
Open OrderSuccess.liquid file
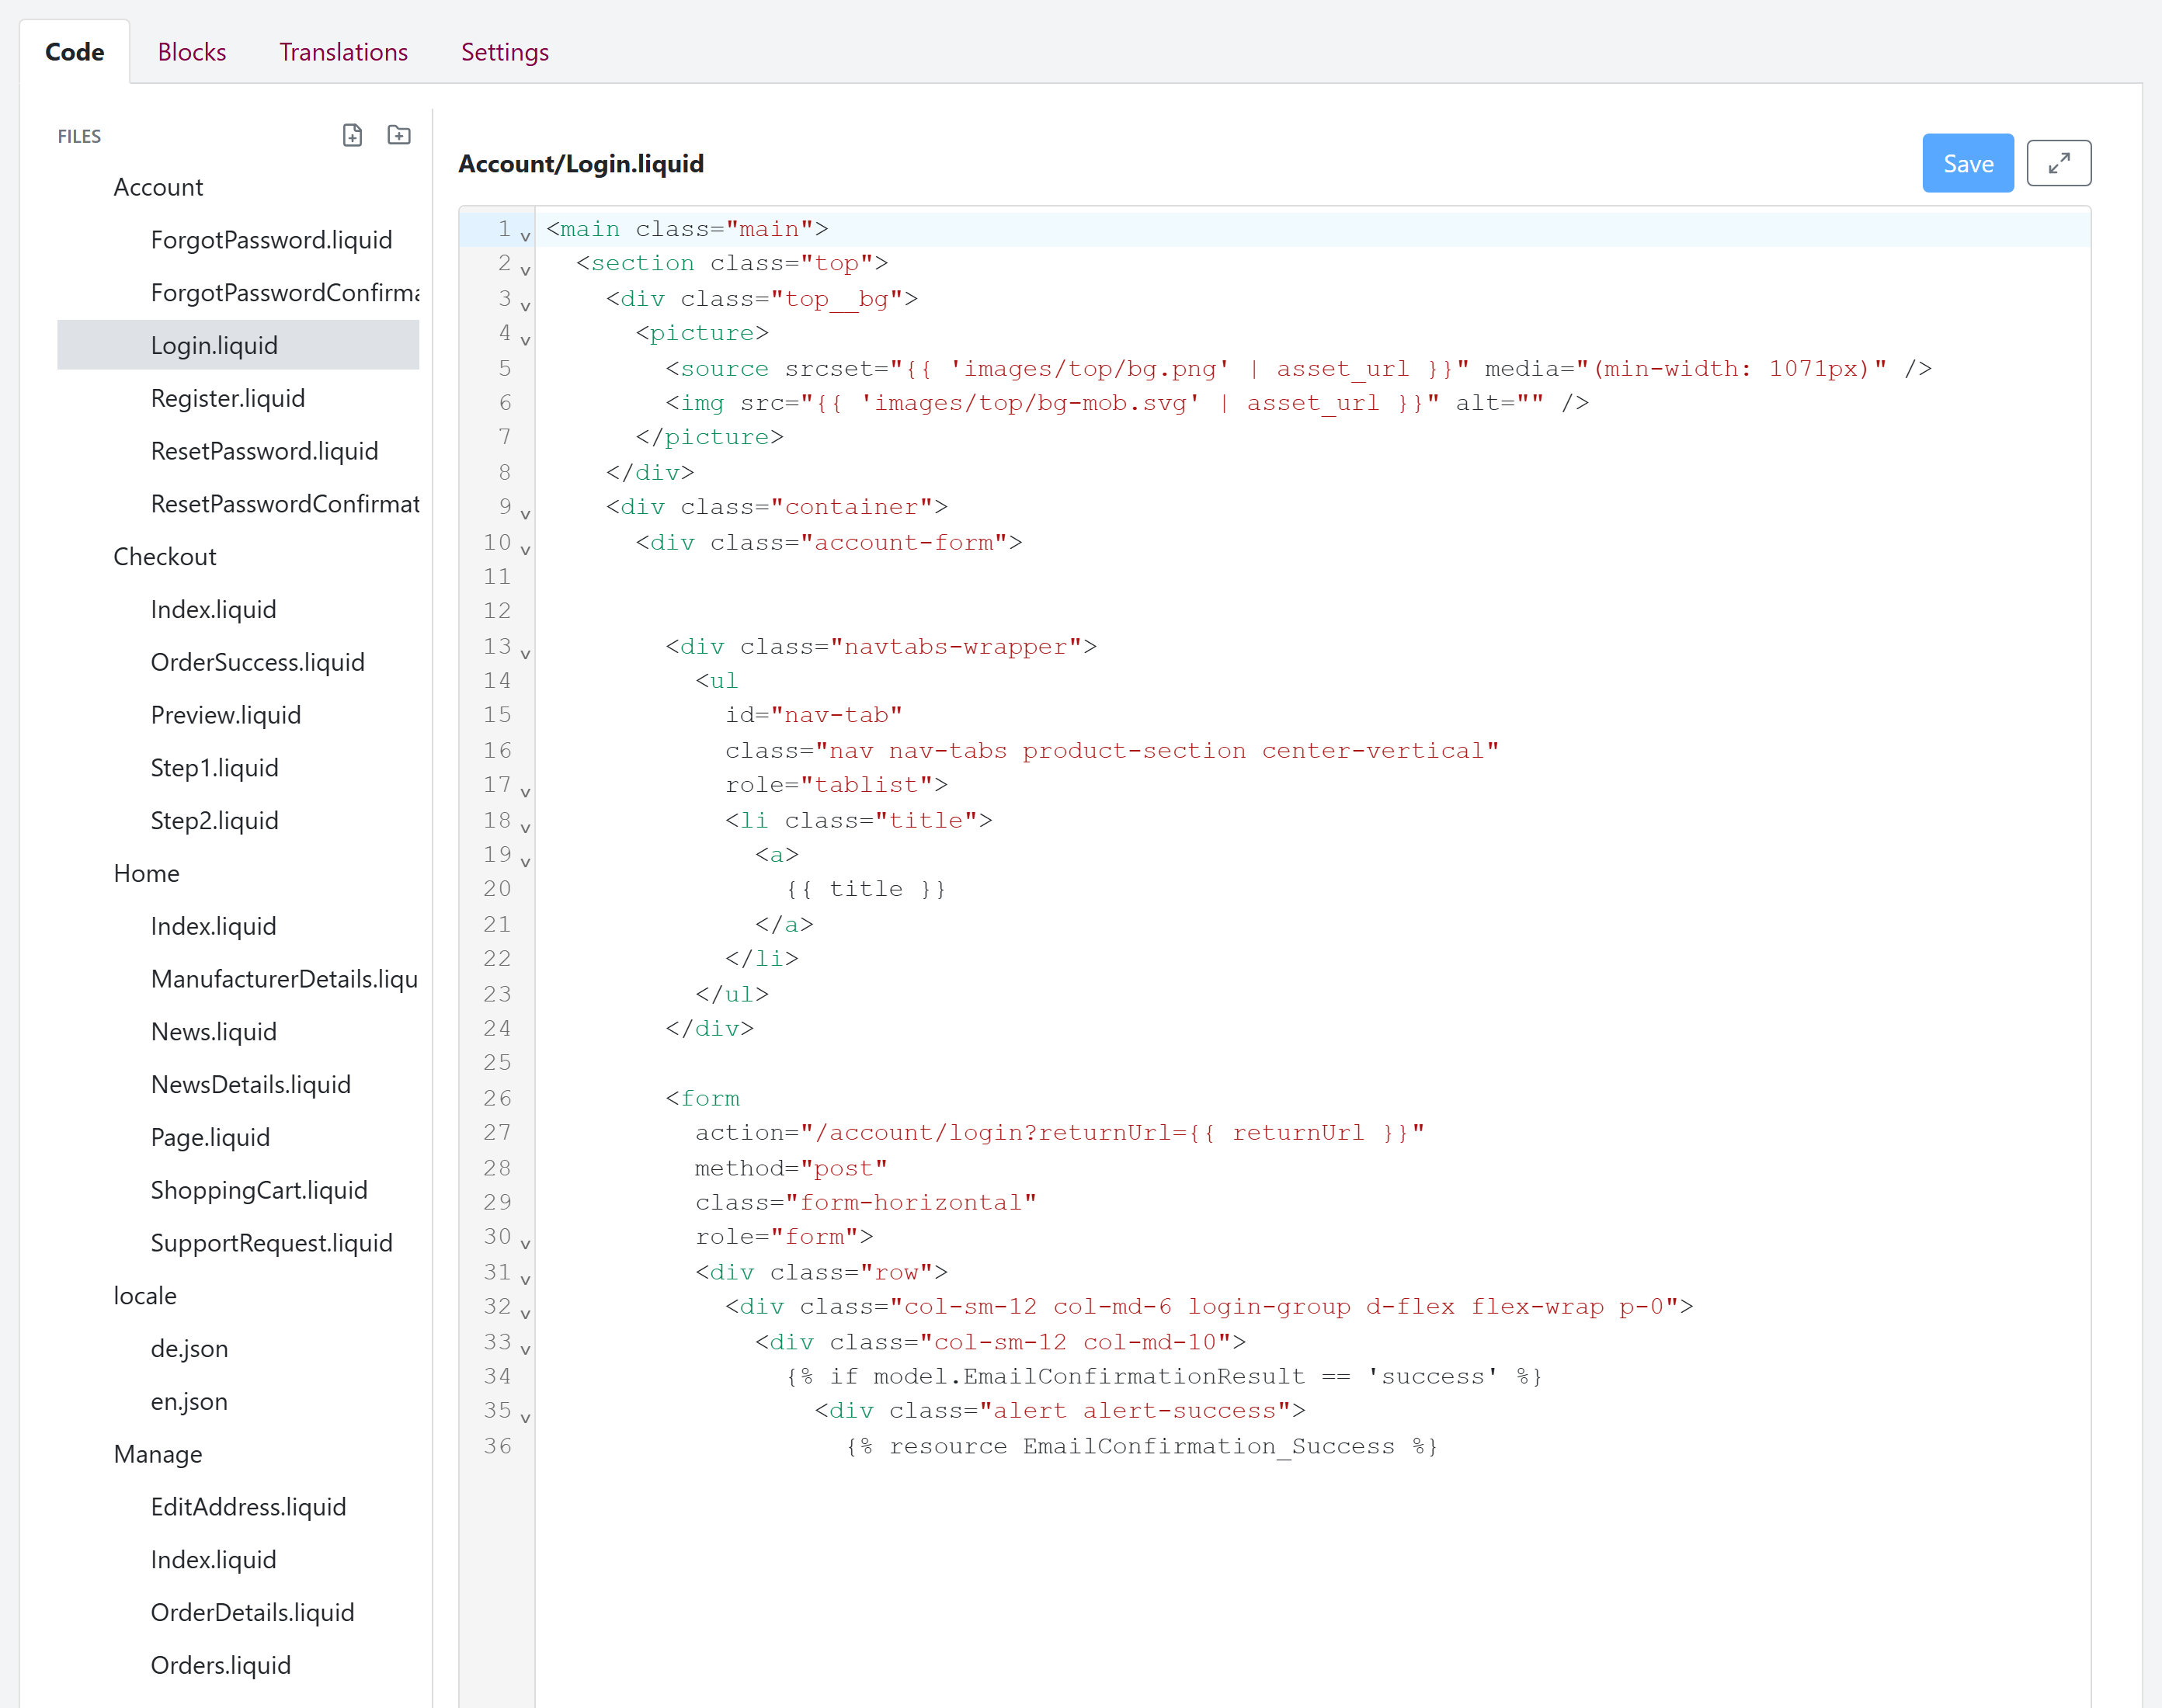pos(257,662)
